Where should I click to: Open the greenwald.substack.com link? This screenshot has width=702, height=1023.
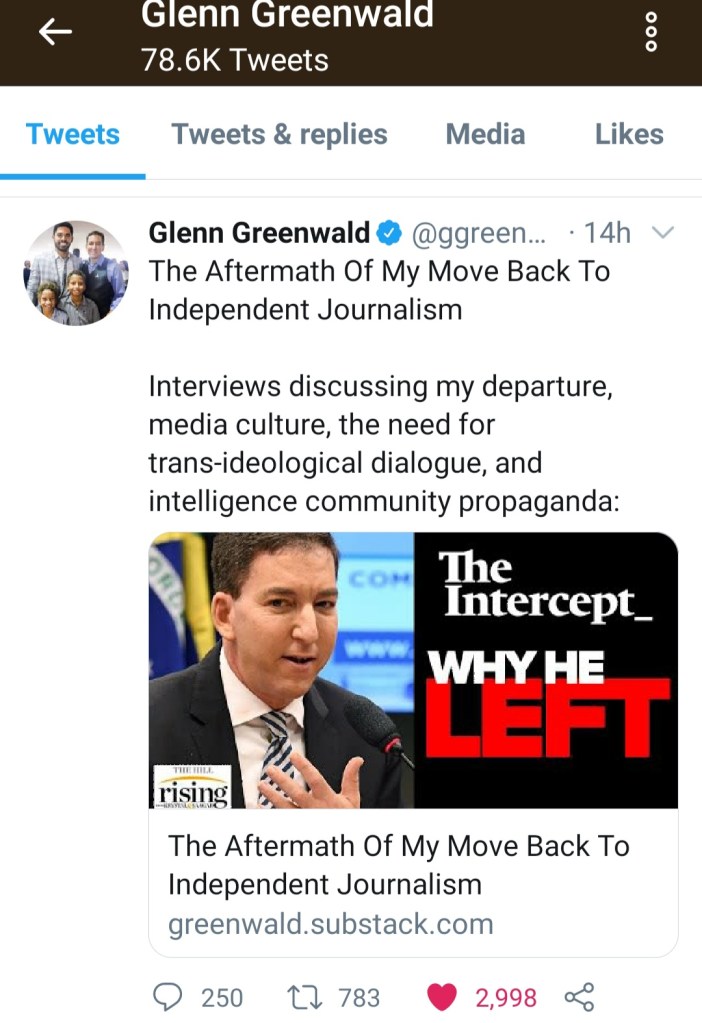pos(331,924)
